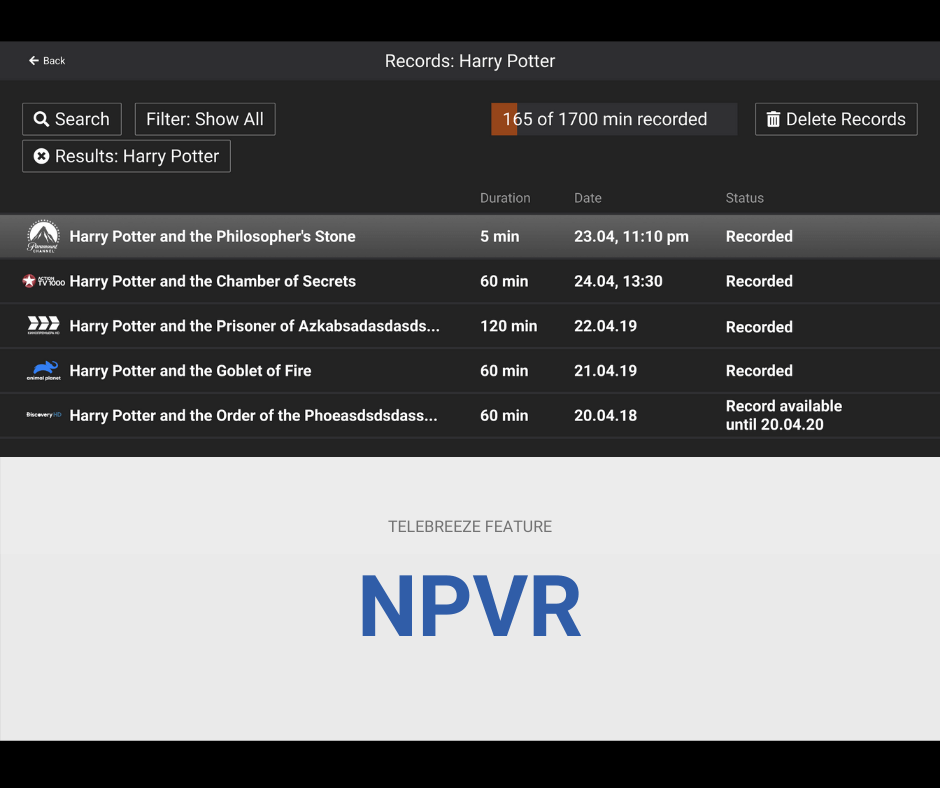
Task: Select the Paramount Channel logo
Action: pyautogui.click(x=43, y=236)
